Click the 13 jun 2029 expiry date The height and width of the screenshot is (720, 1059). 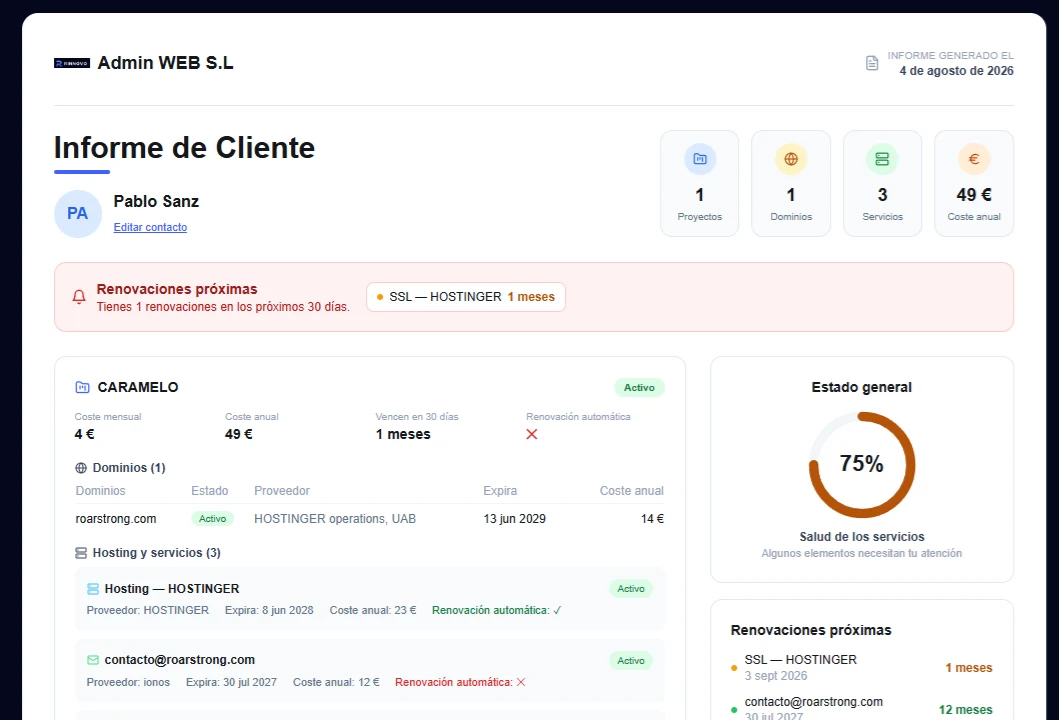[x=515, y=519]
